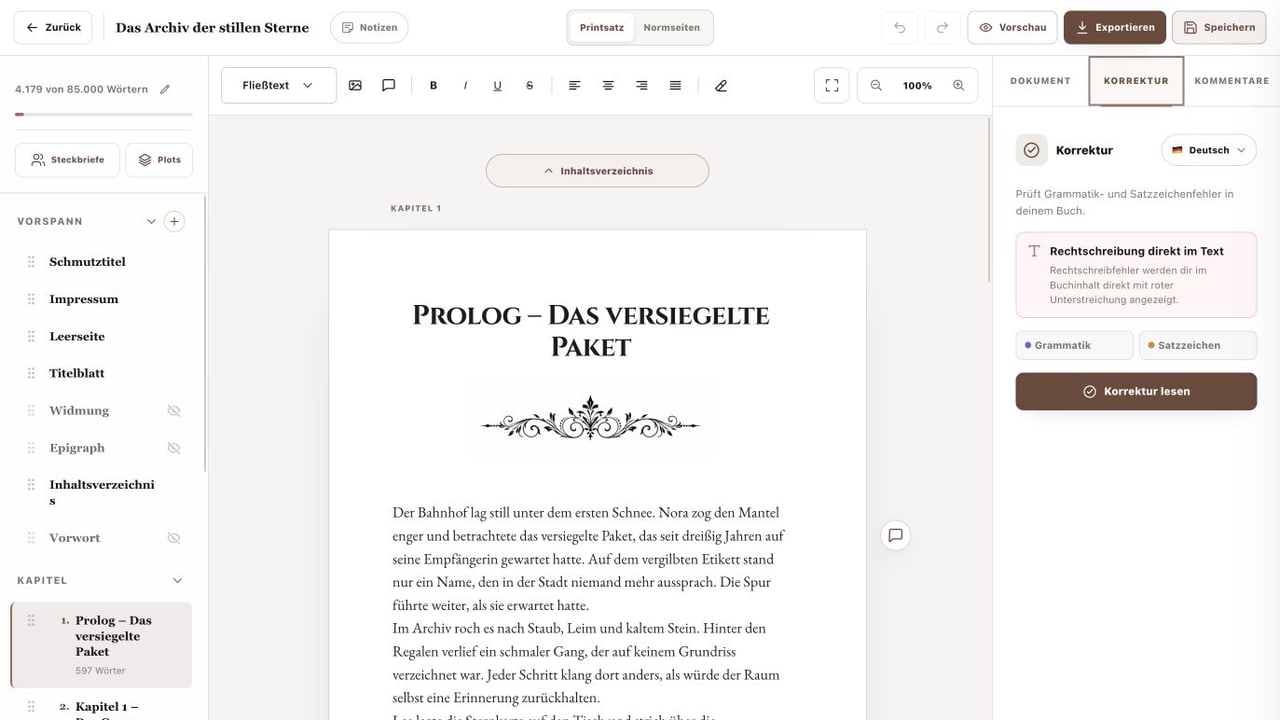Click the 100% zoom level value
Image resolution: width=1280 pixels, height=720 pixels.
point(917,86)
